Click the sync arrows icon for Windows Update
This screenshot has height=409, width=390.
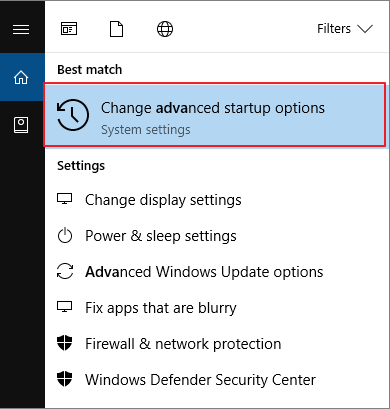click(65, 271)
